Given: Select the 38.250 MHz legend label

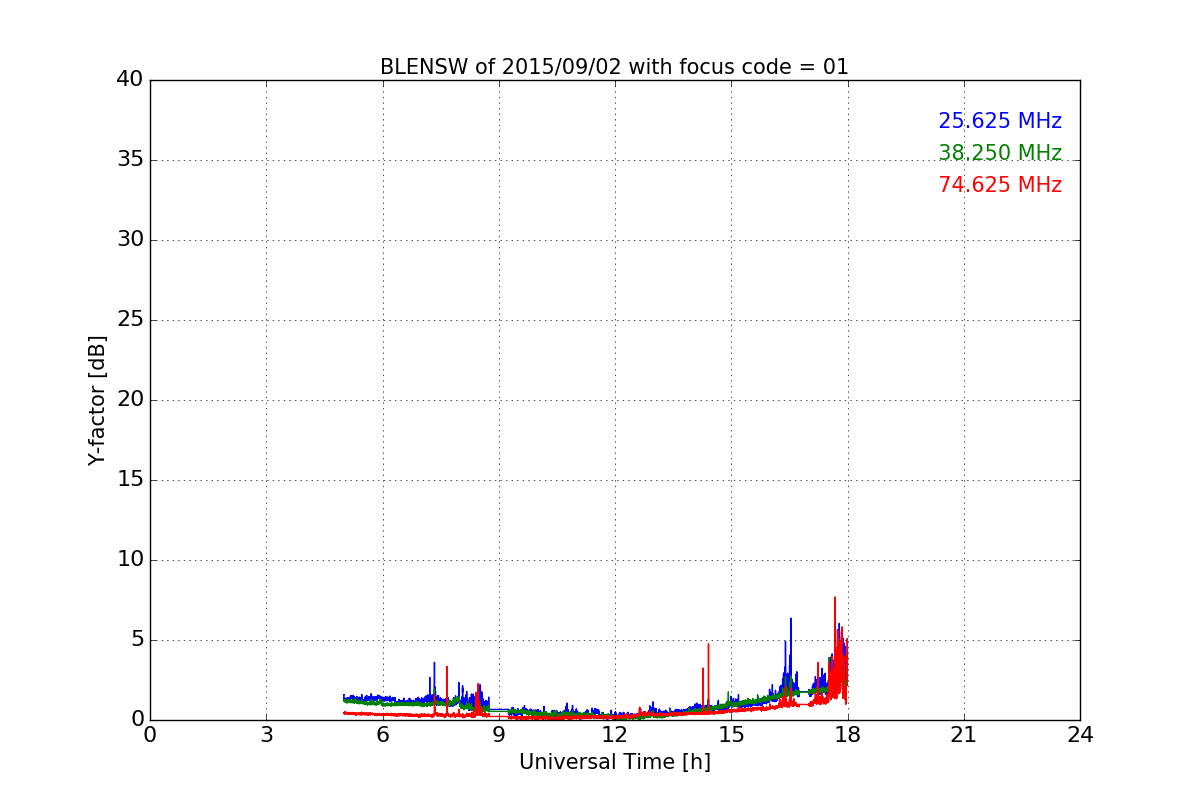Looking at the screenshot, I should (1000, 153).
